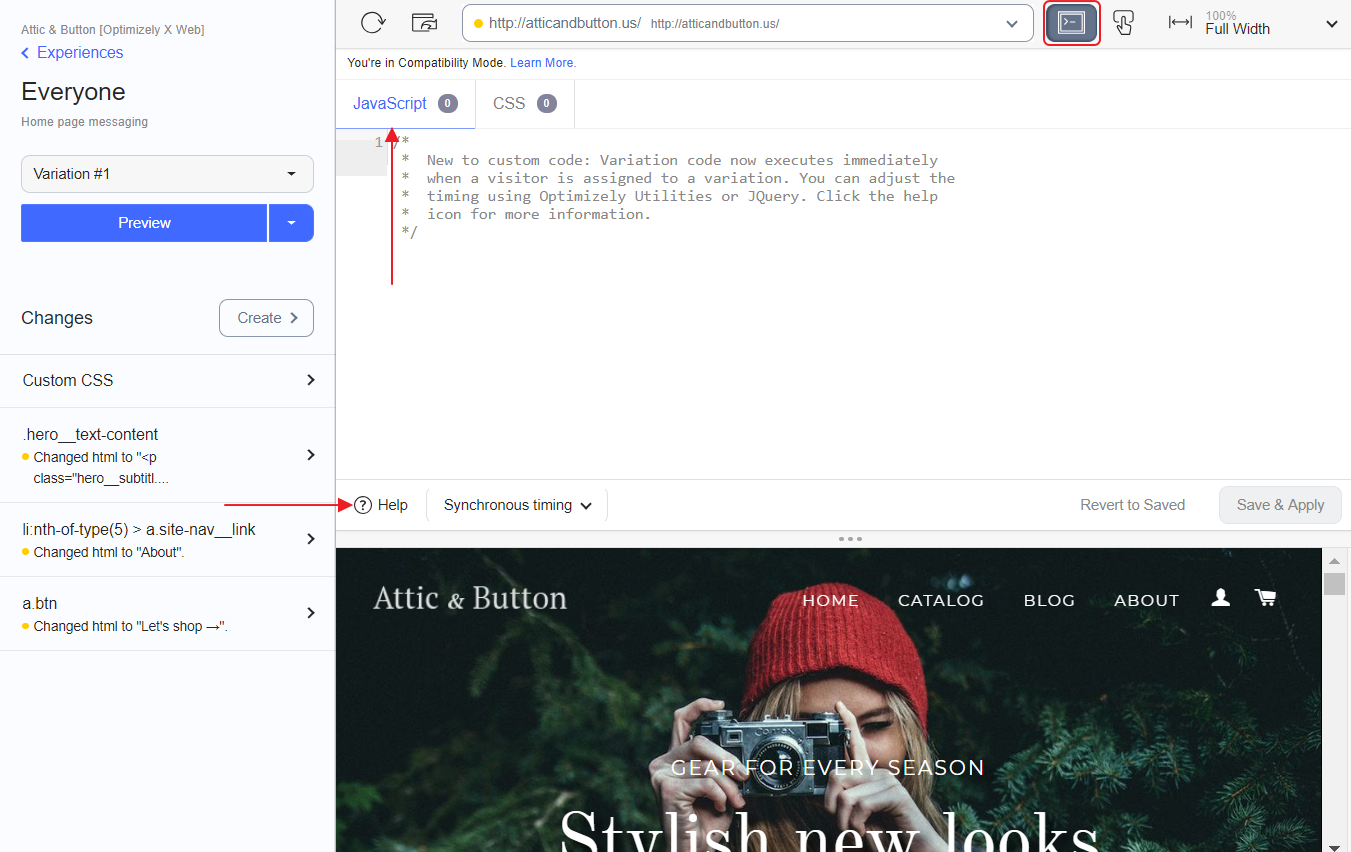Click the reload page icon
Image resolution: width=1351 pixels, height=852 pixels.
373,23
